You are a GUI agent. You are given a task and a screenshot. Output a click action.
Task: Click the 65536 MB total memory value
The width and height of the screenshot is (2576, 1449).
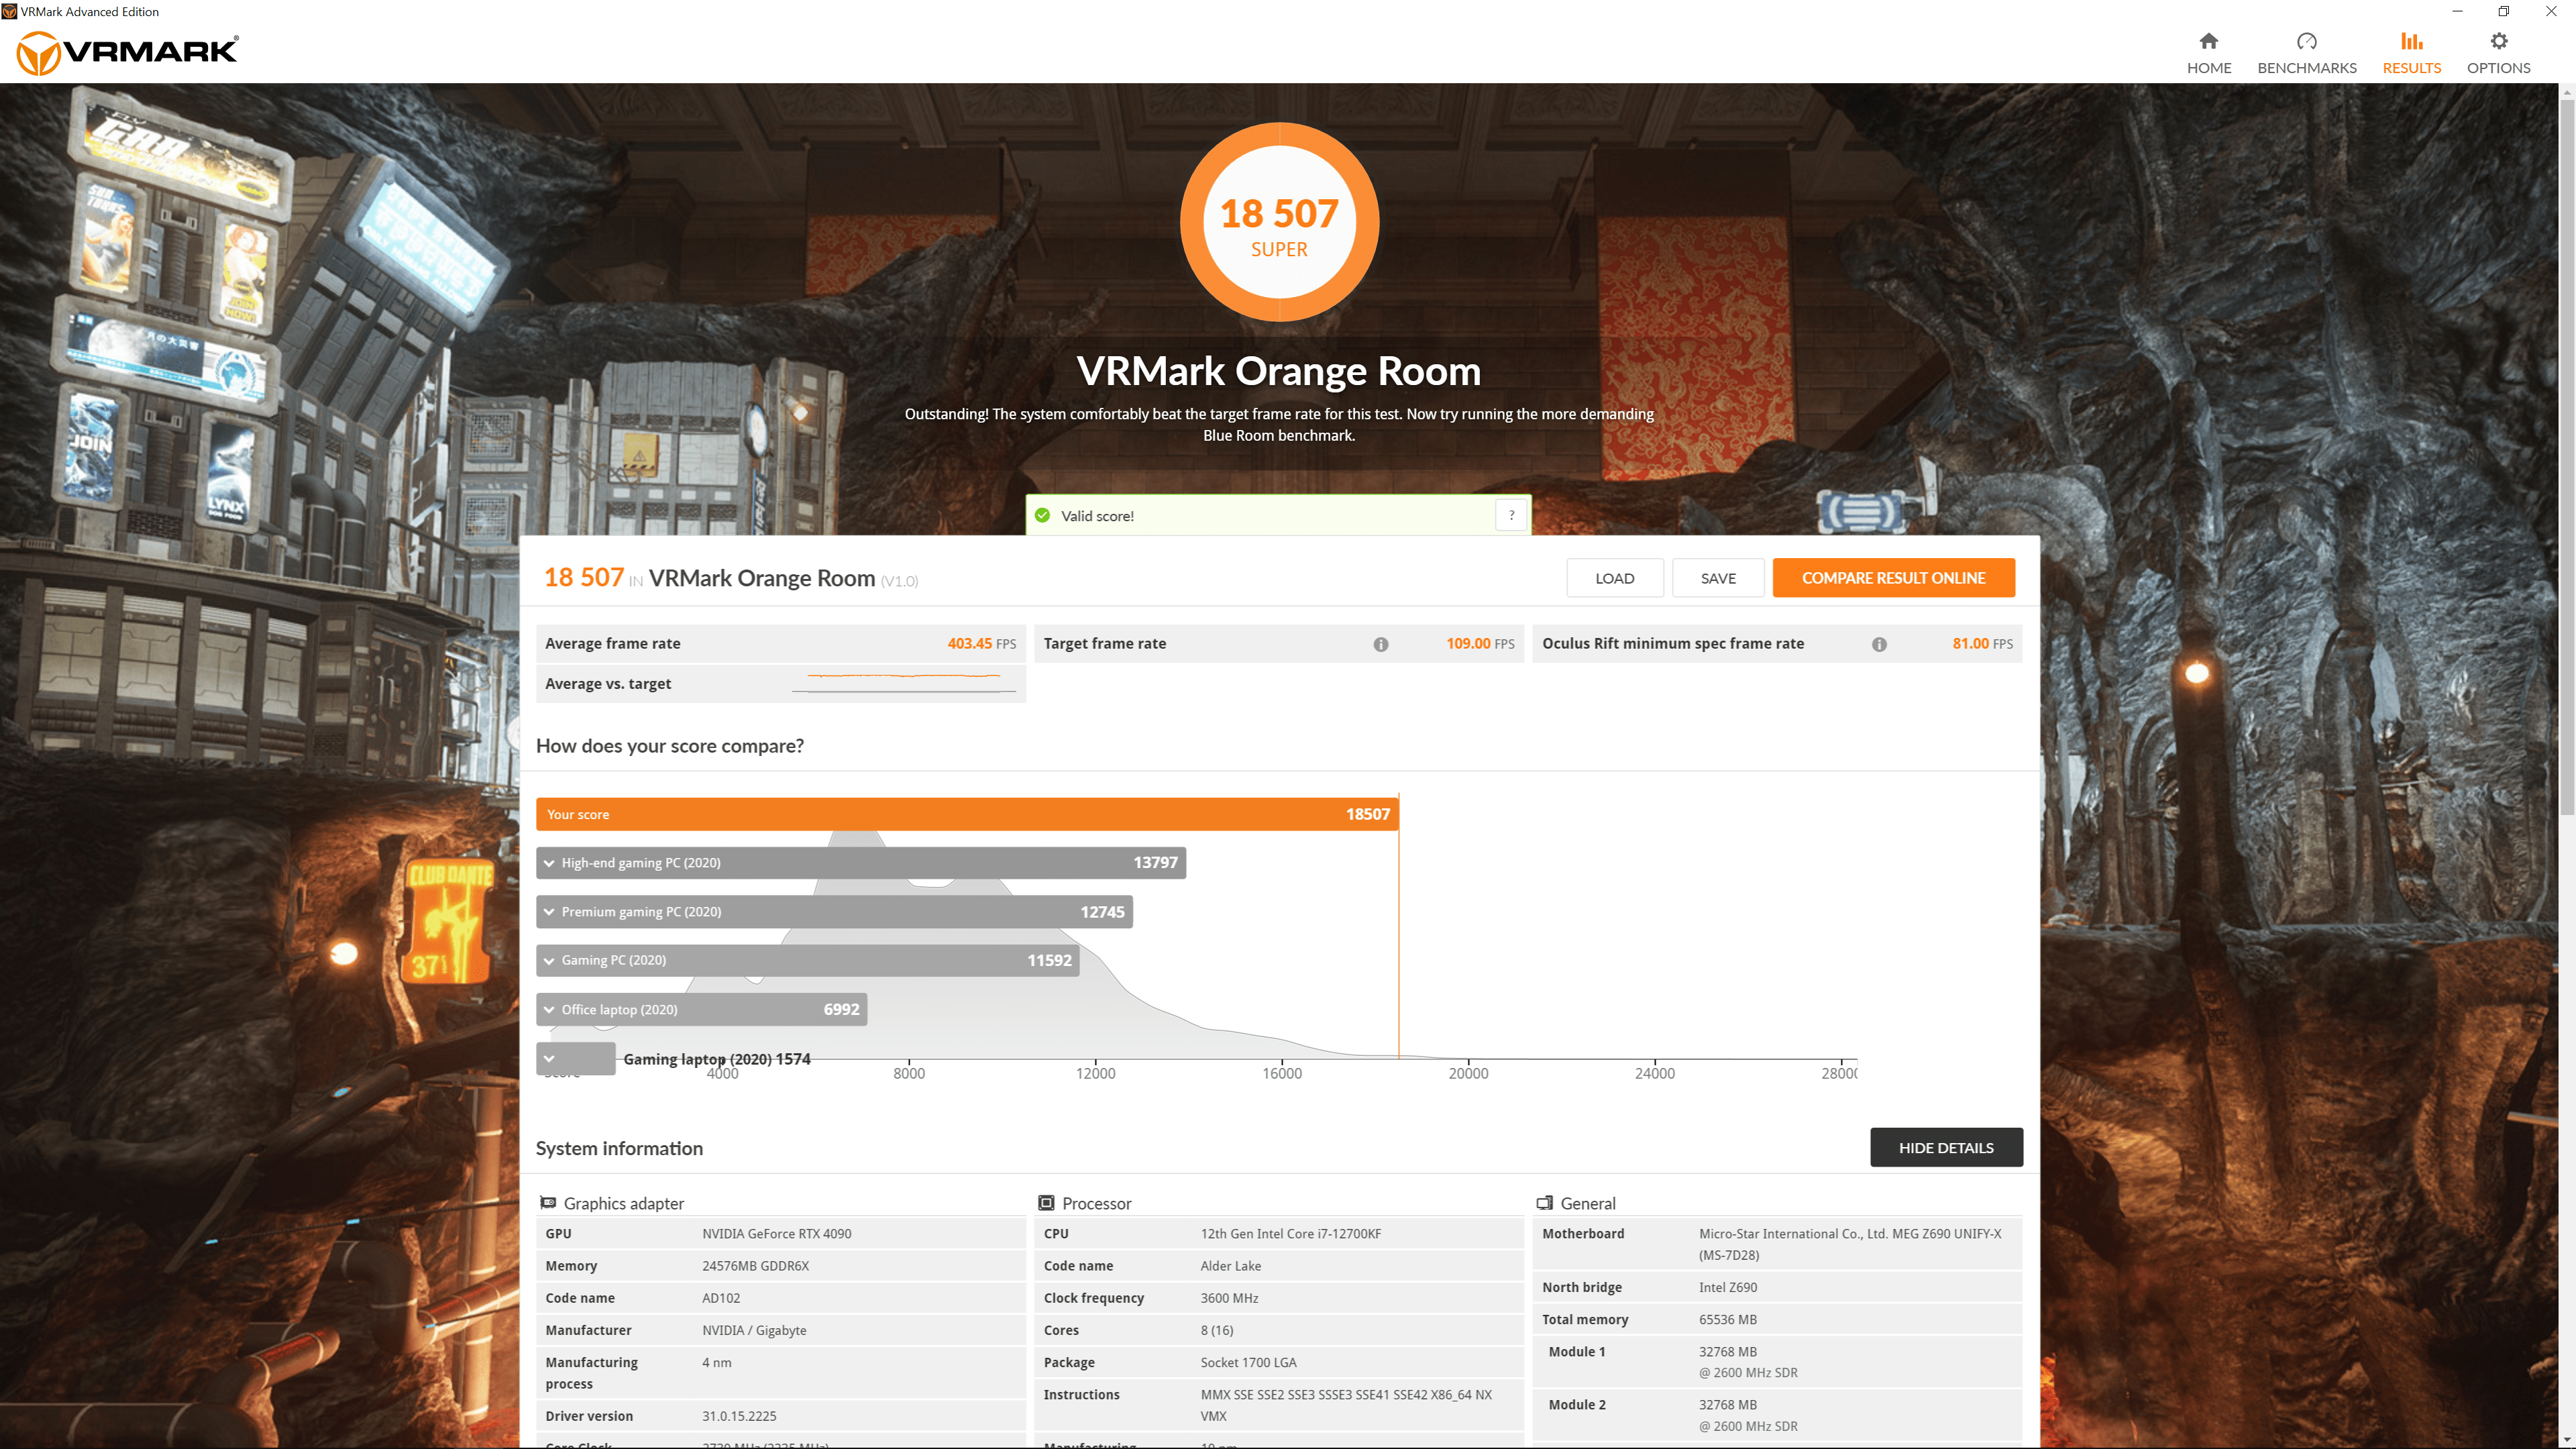(x=1727, y=1320)
